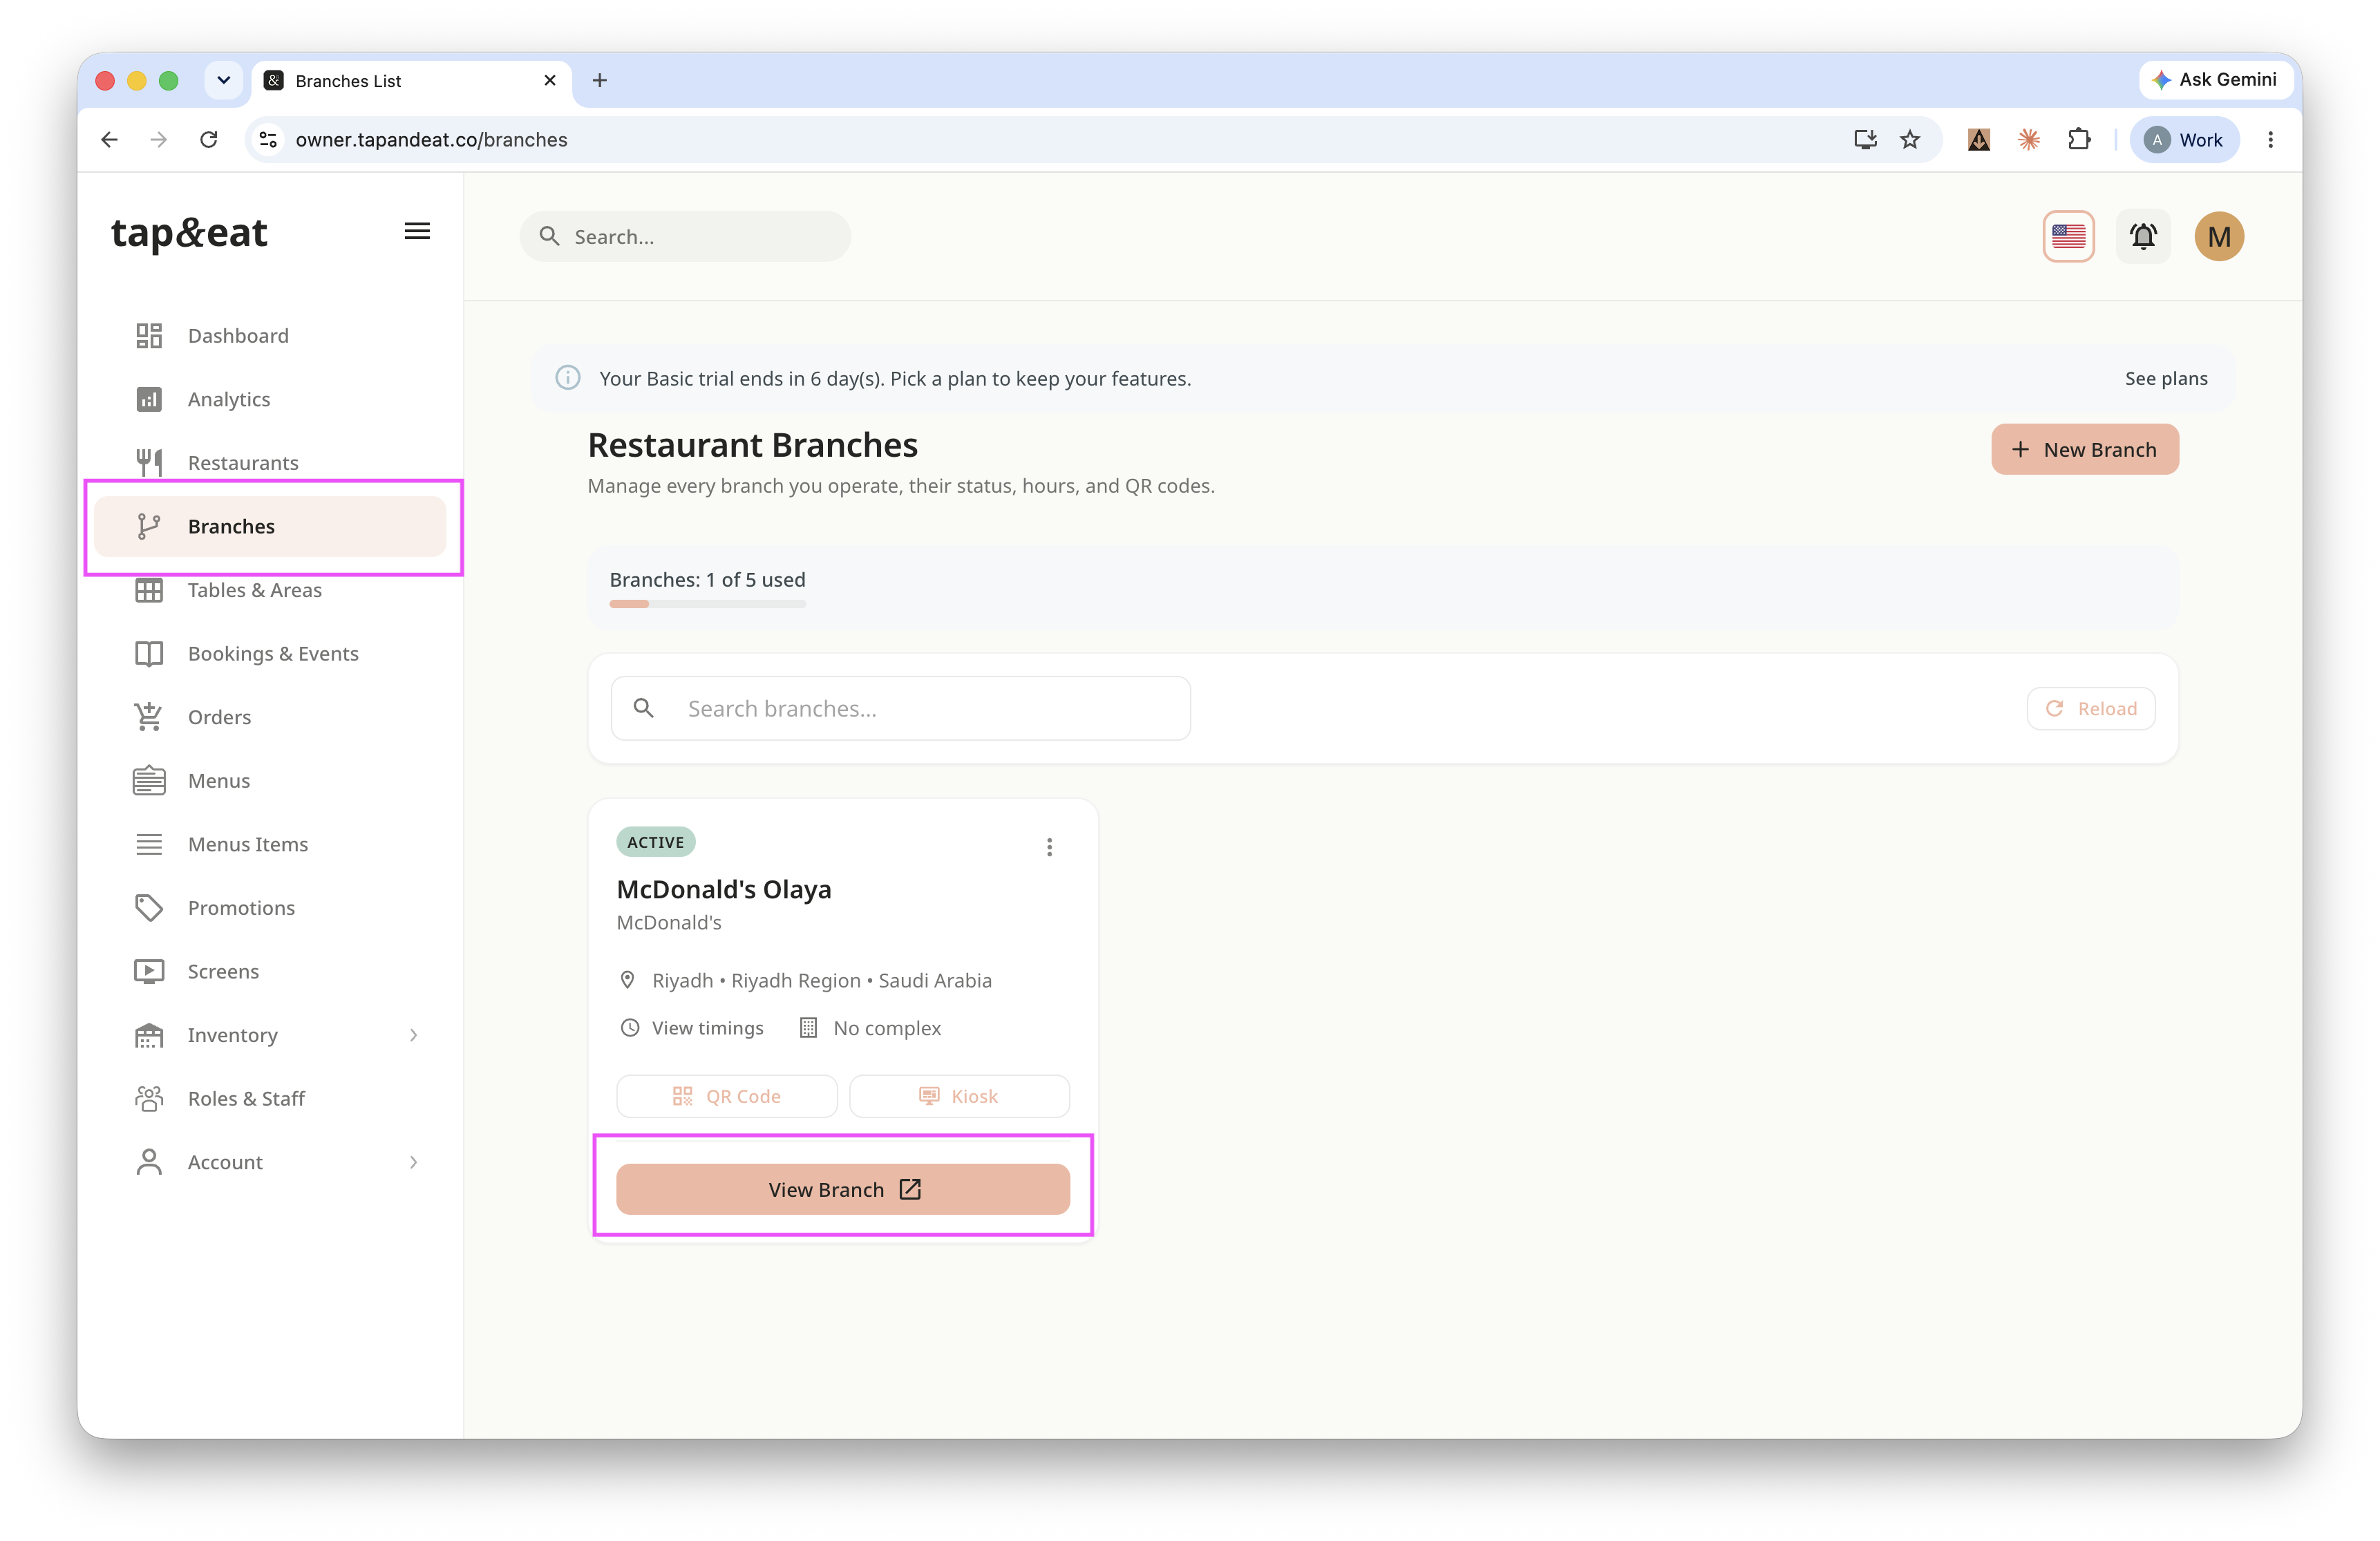Focus the Search branches input field
The image size is (2380, 1541).
click(x=900, y=708)
